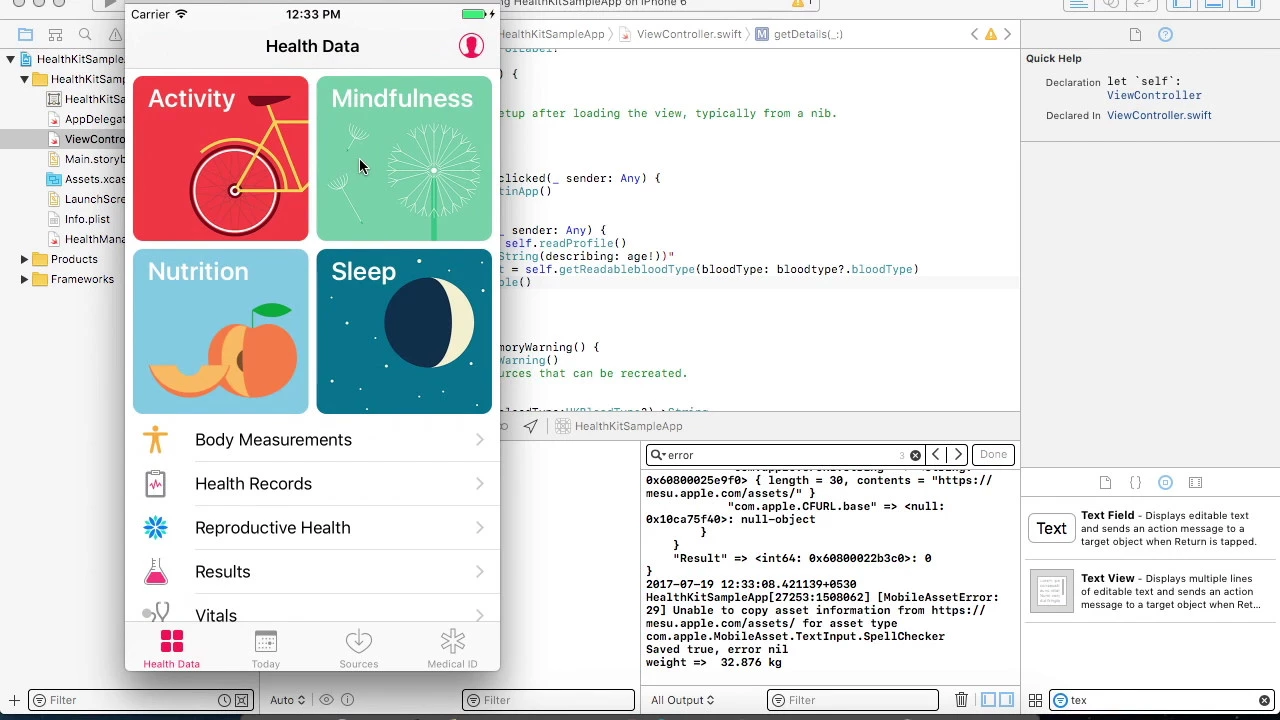Screen dimensions: 1280x720
Task: Click the Reproductive Health flower icon
Action: [155, 528]
